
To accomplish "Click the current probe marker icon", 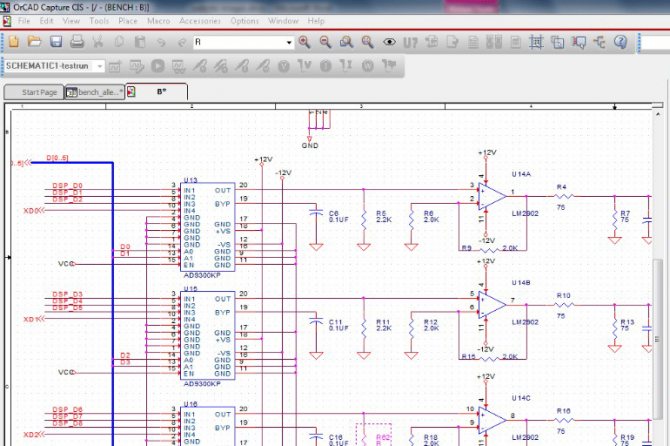I will coord(242,66).
